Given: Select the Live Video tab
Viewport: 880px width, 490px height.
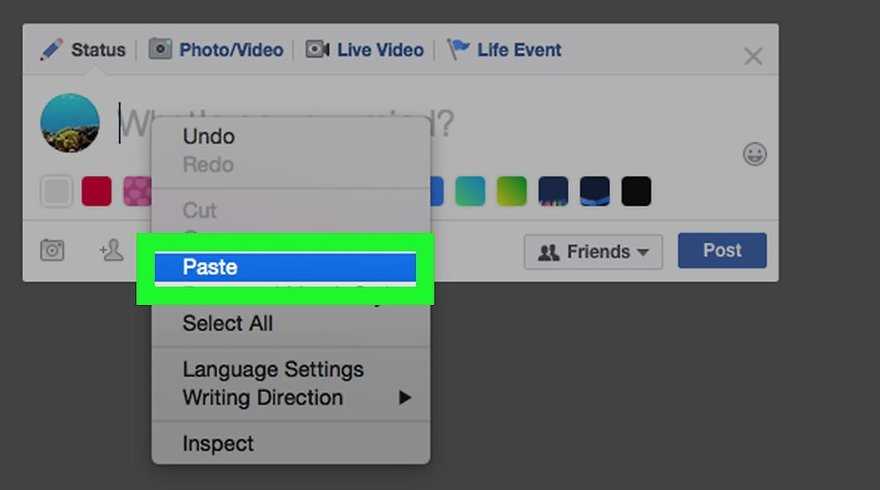Looking at the screenshot, I should [365, 49].
